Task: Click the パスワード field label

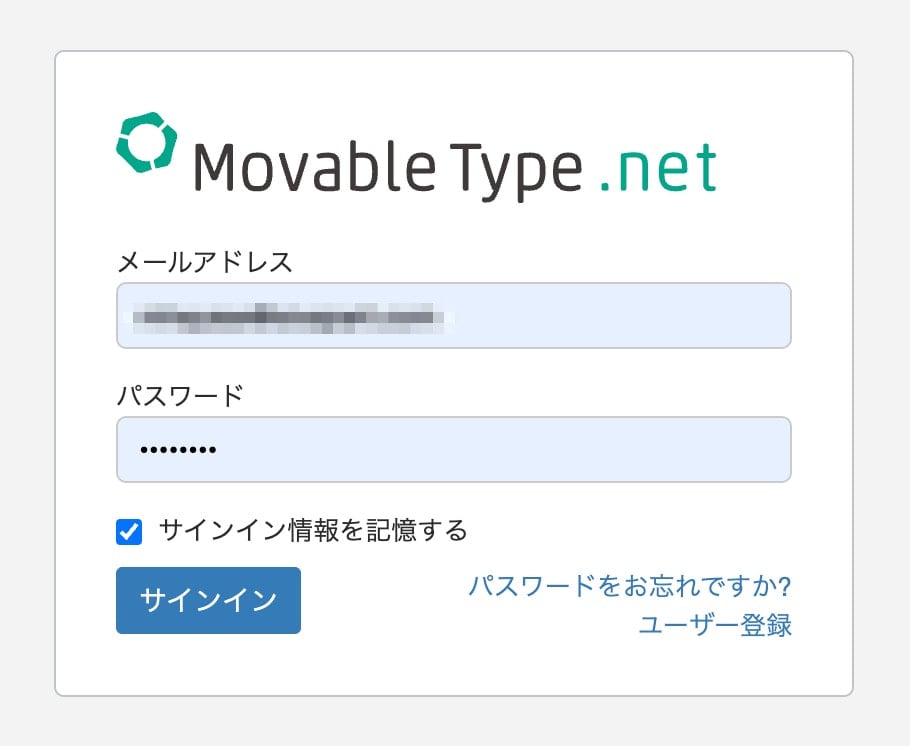Action: click(x=180, y=396)
